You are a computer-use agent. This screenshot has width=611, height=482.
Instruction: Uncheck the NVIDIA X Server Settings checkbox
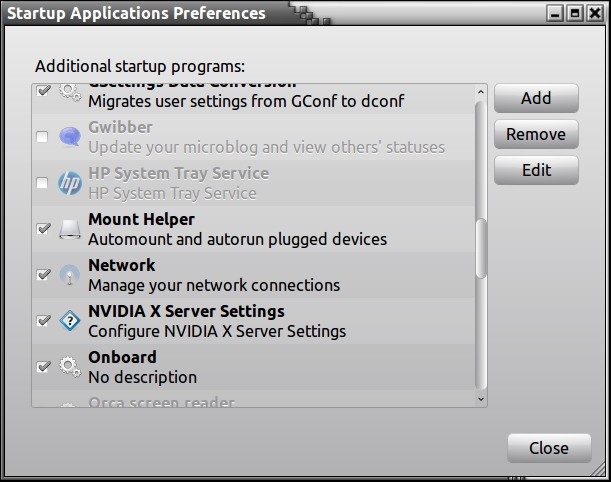[x=42, y=321]
